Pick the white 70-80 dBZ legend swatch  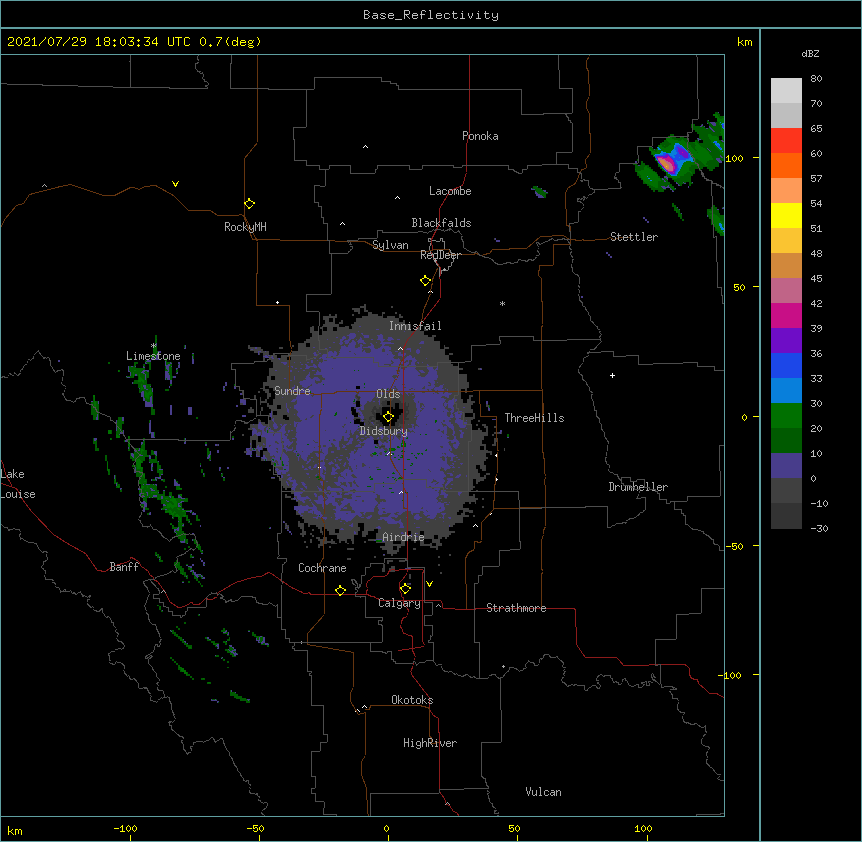[x=786, y=91]
